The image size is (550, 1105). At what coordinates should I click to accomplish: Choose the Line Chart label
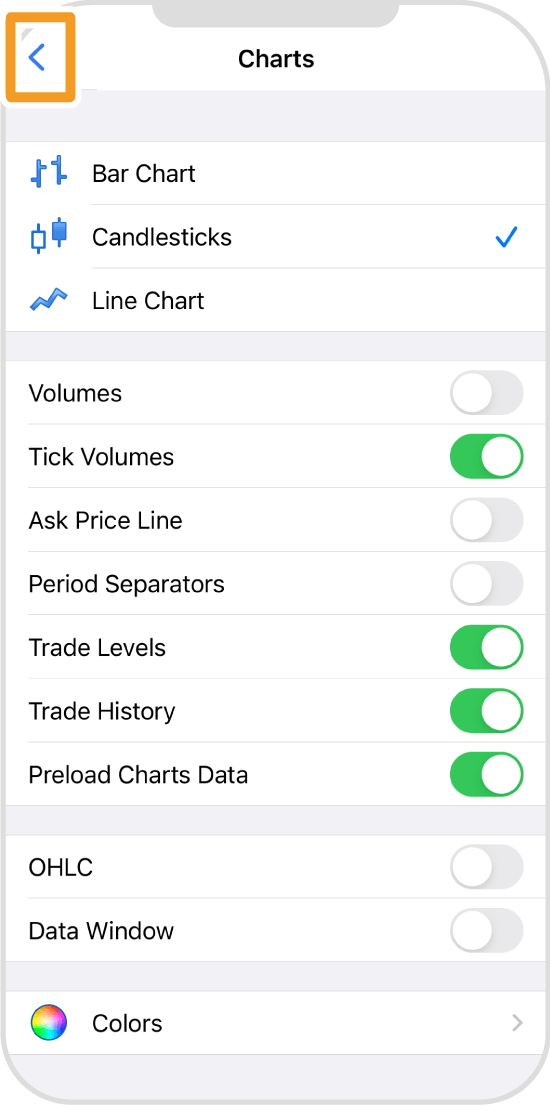point(148,301)
